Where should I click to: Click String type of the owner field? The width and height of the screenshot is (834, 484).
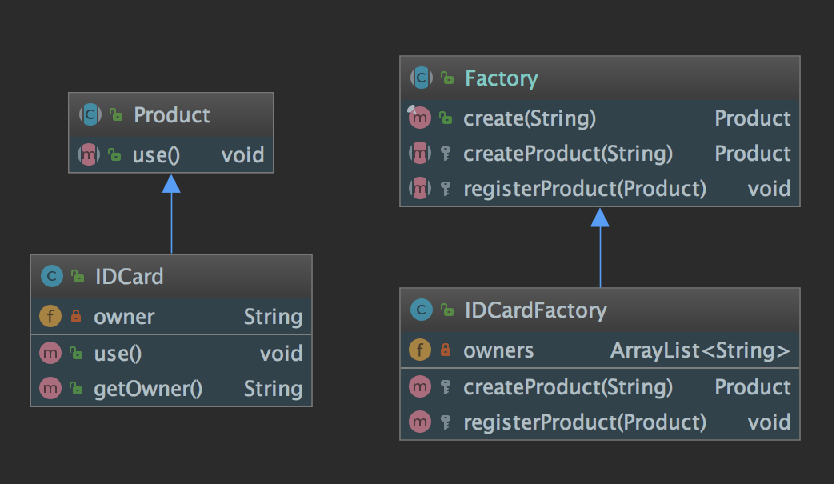tap(273, 317)
